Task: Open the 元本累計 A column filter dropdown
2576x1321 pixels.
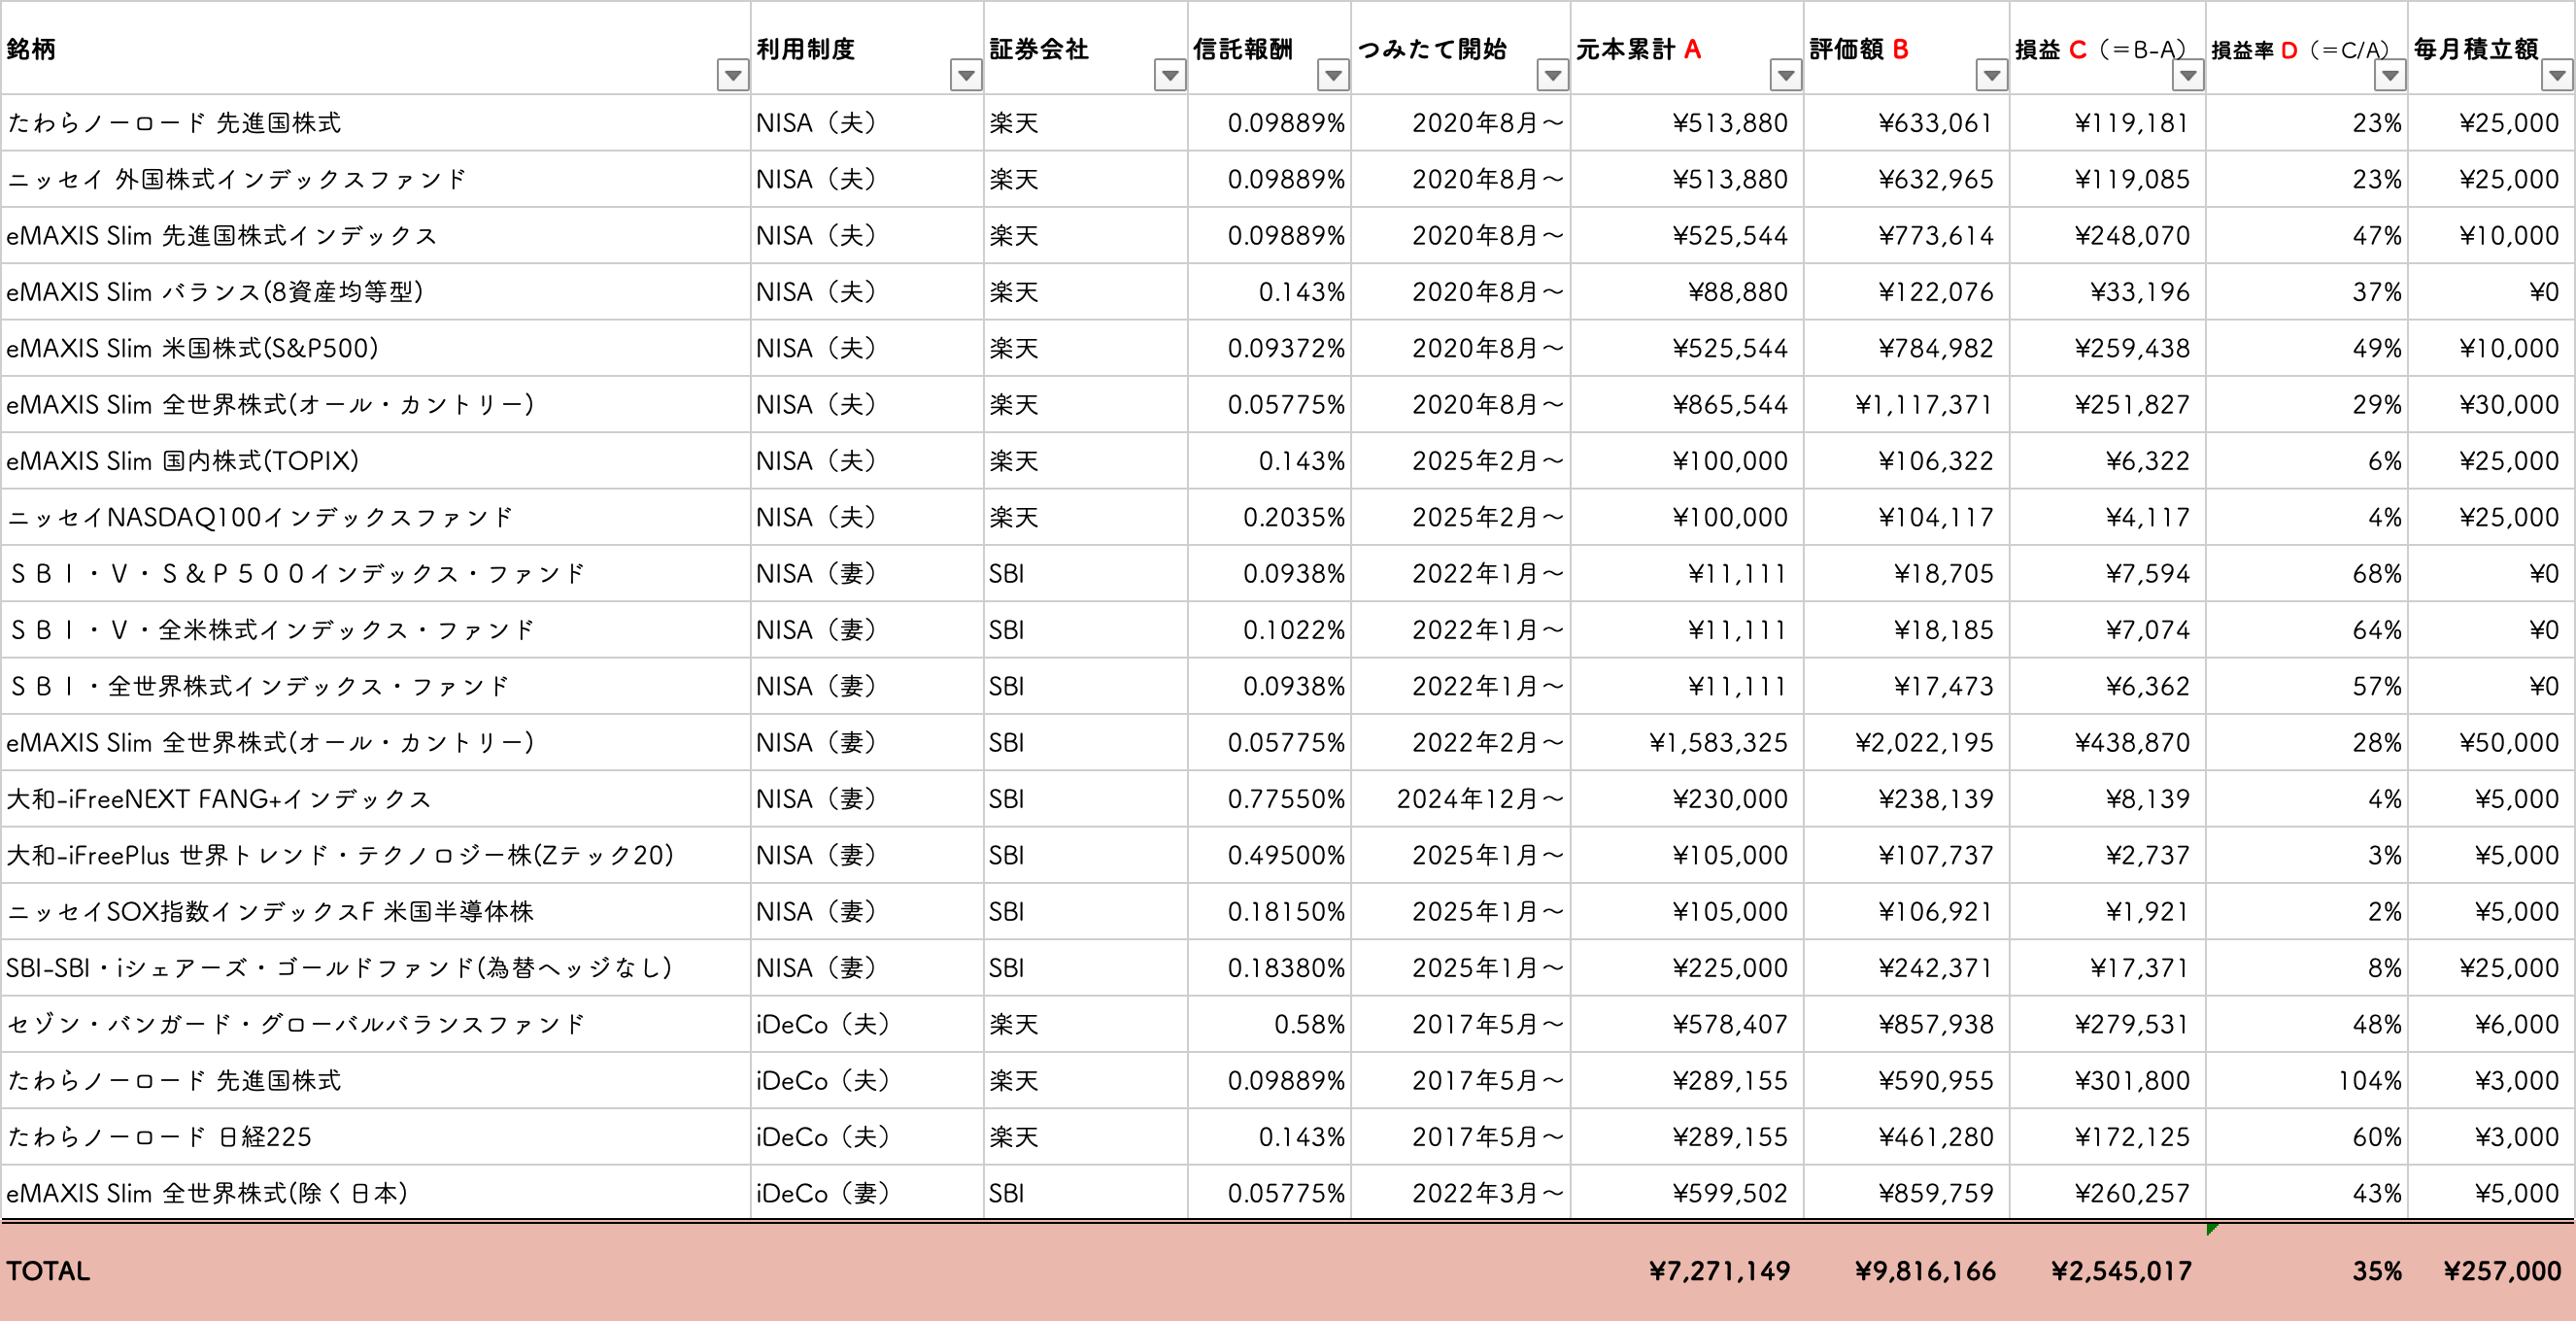Action: coord(1786,75)
